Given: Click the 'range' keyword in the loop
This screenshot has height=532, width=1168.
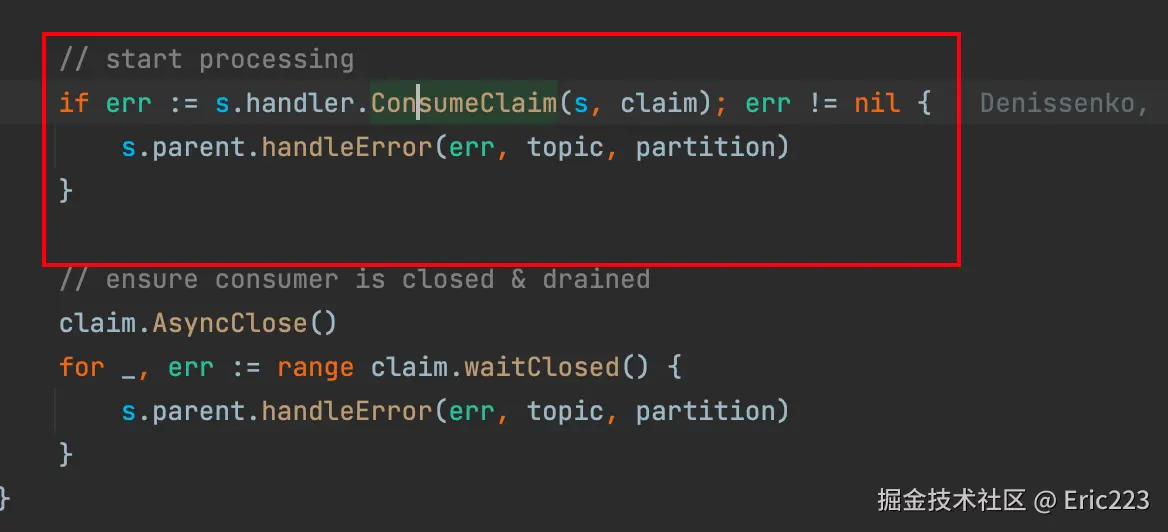Looking at the screenshot, I should click(x=315, y=368).
